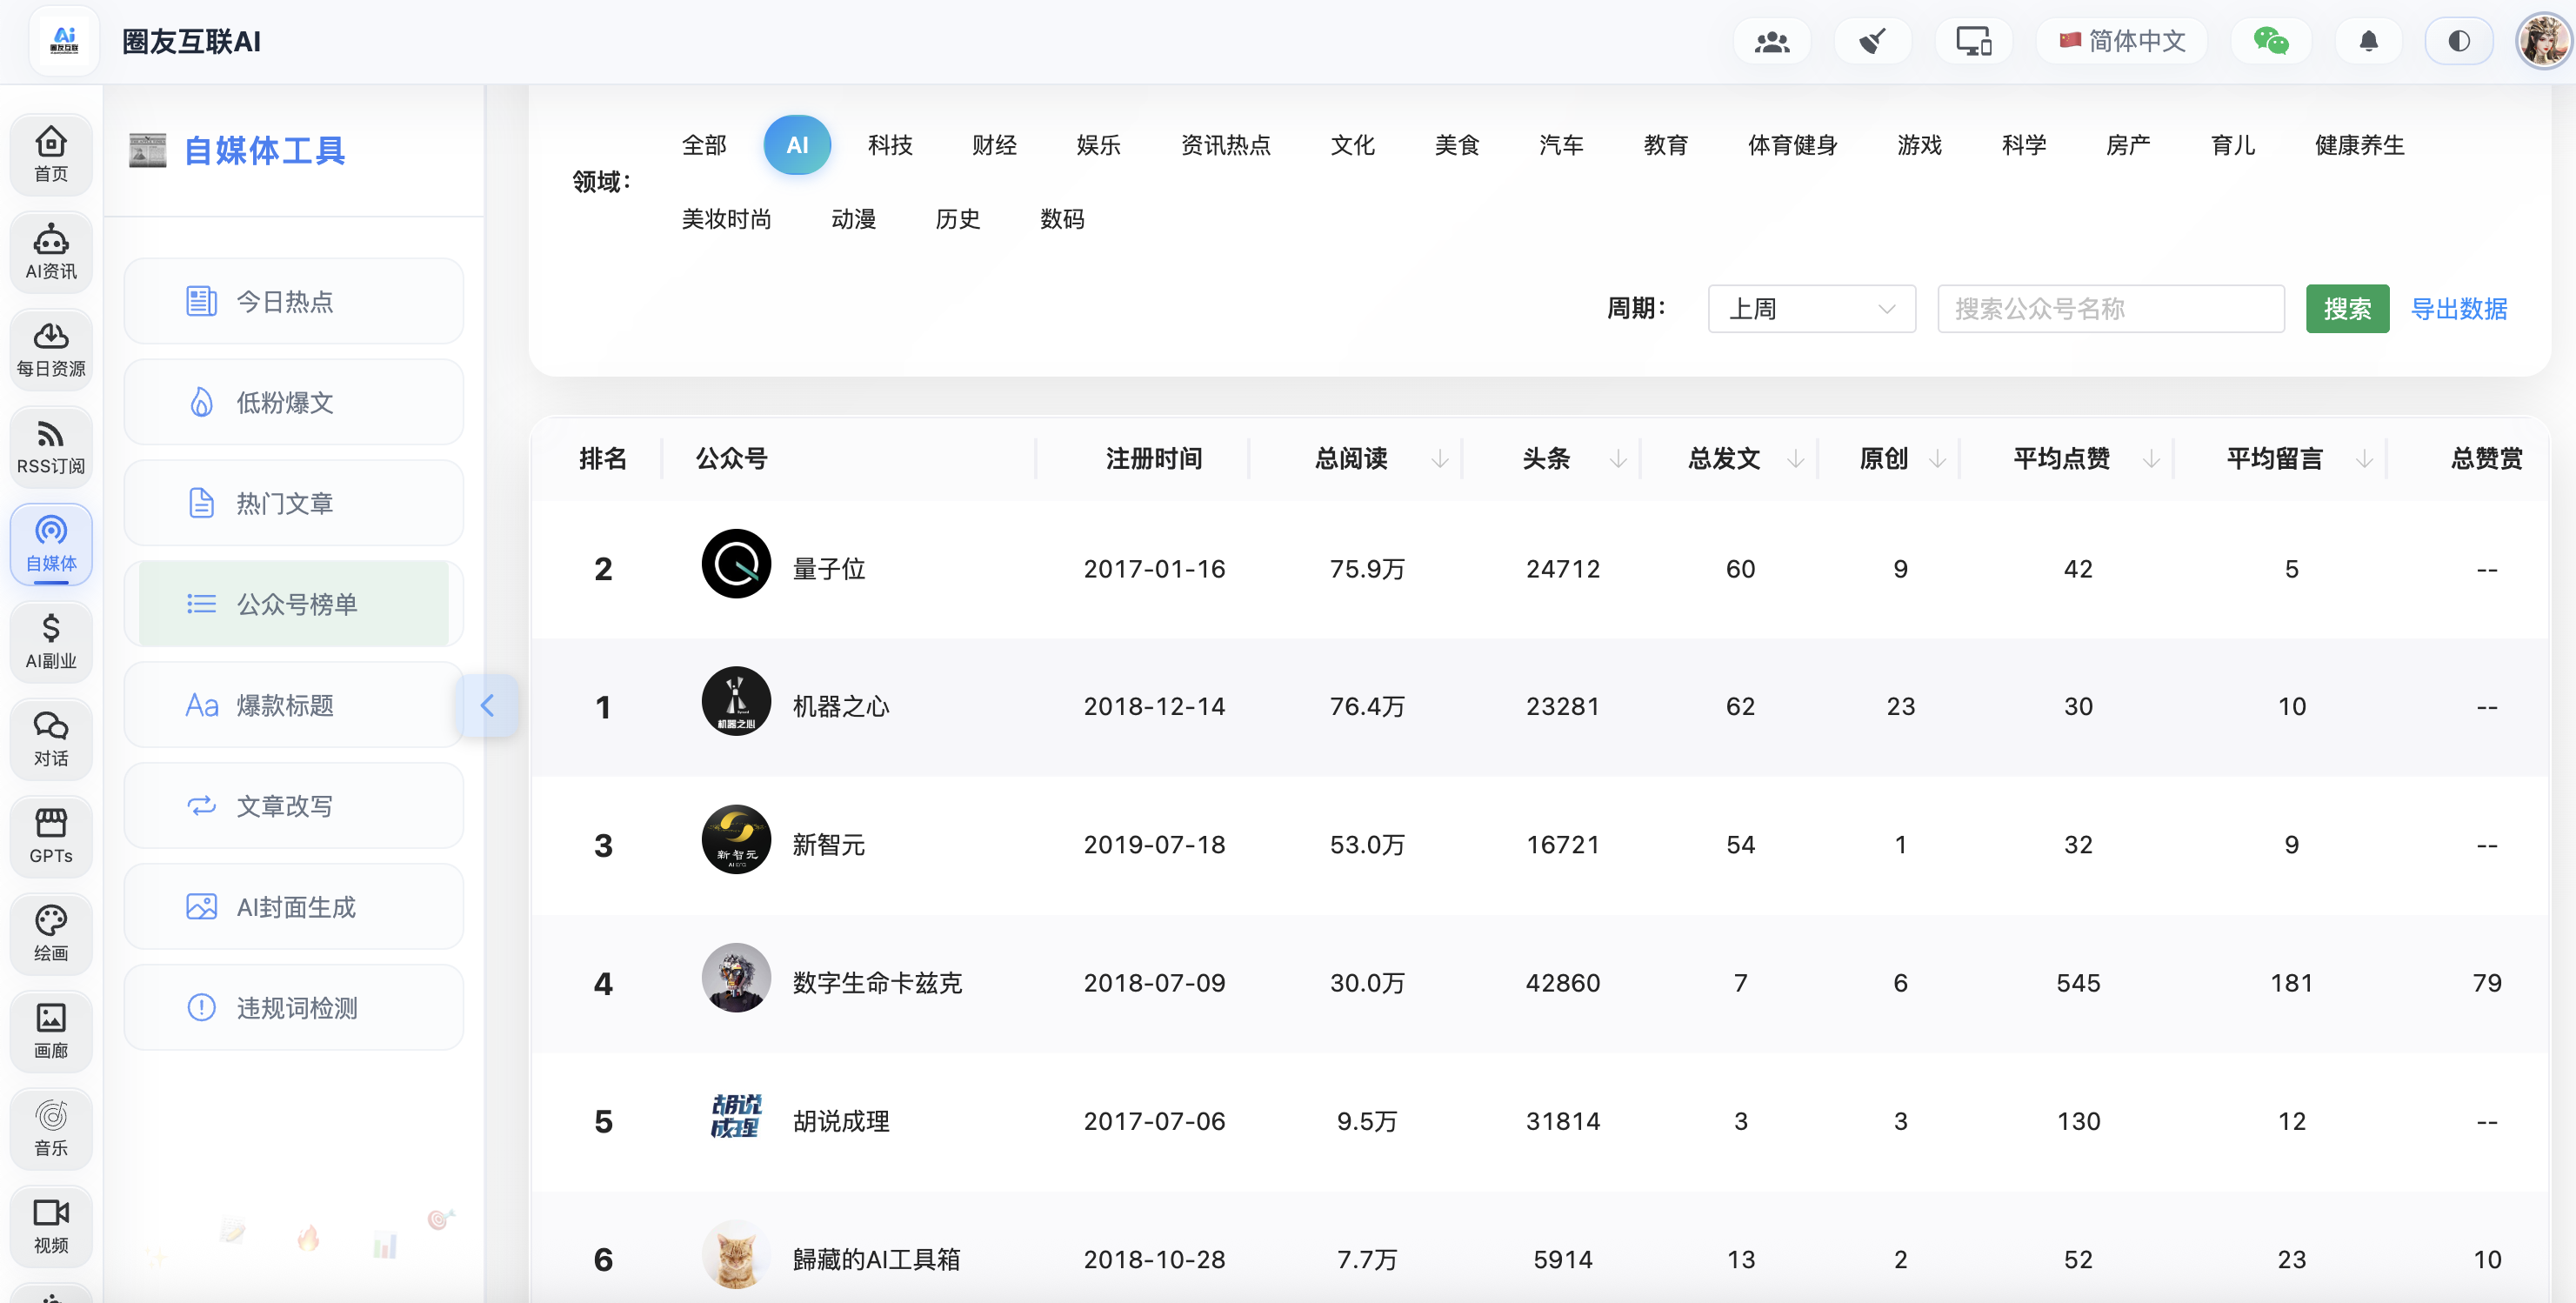Open the GPTs store icon
2576x1303 pixels.
(x=51, y=837)
